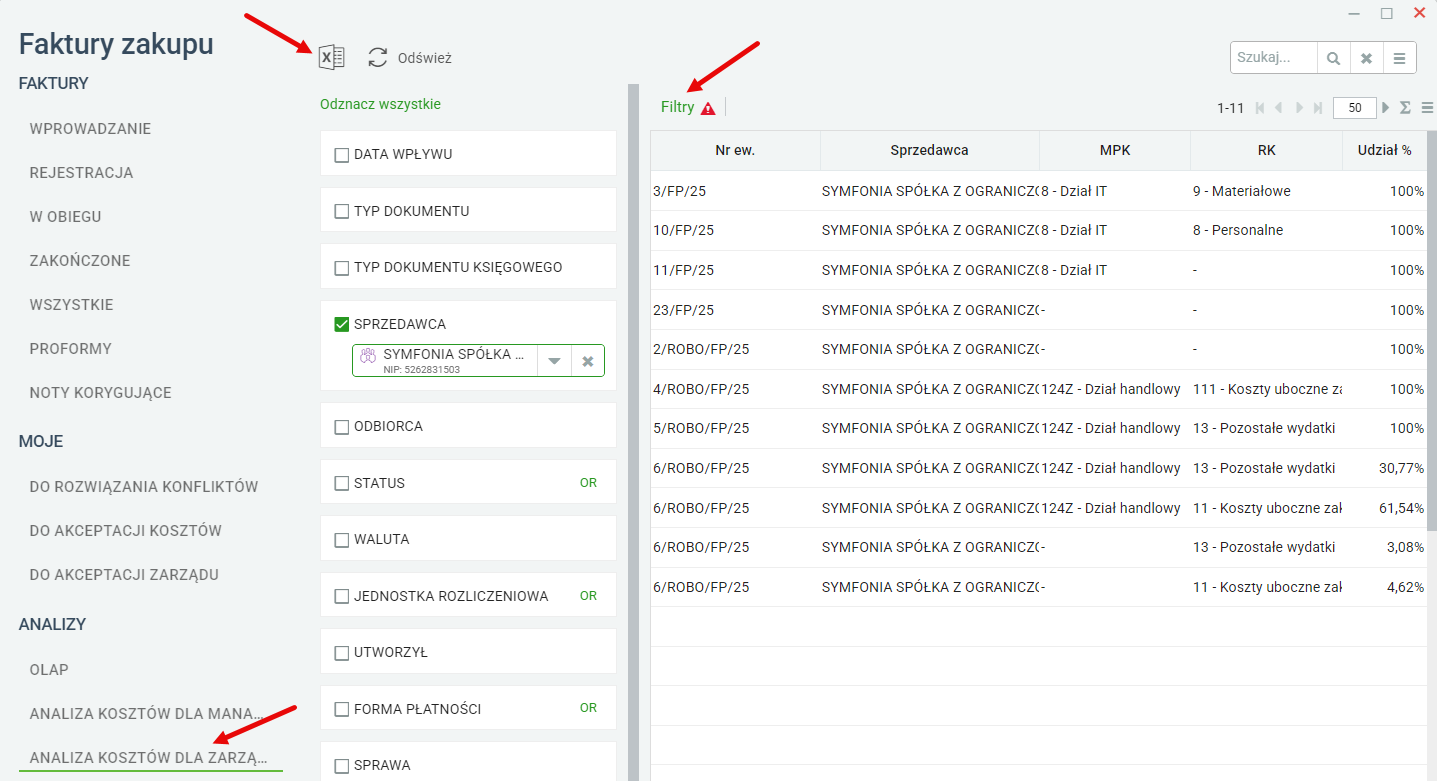Tick the FORMA PŁATNOŚCI filter checkbox
Screen dimensions: 1437x781
click(x=342, y=709)
